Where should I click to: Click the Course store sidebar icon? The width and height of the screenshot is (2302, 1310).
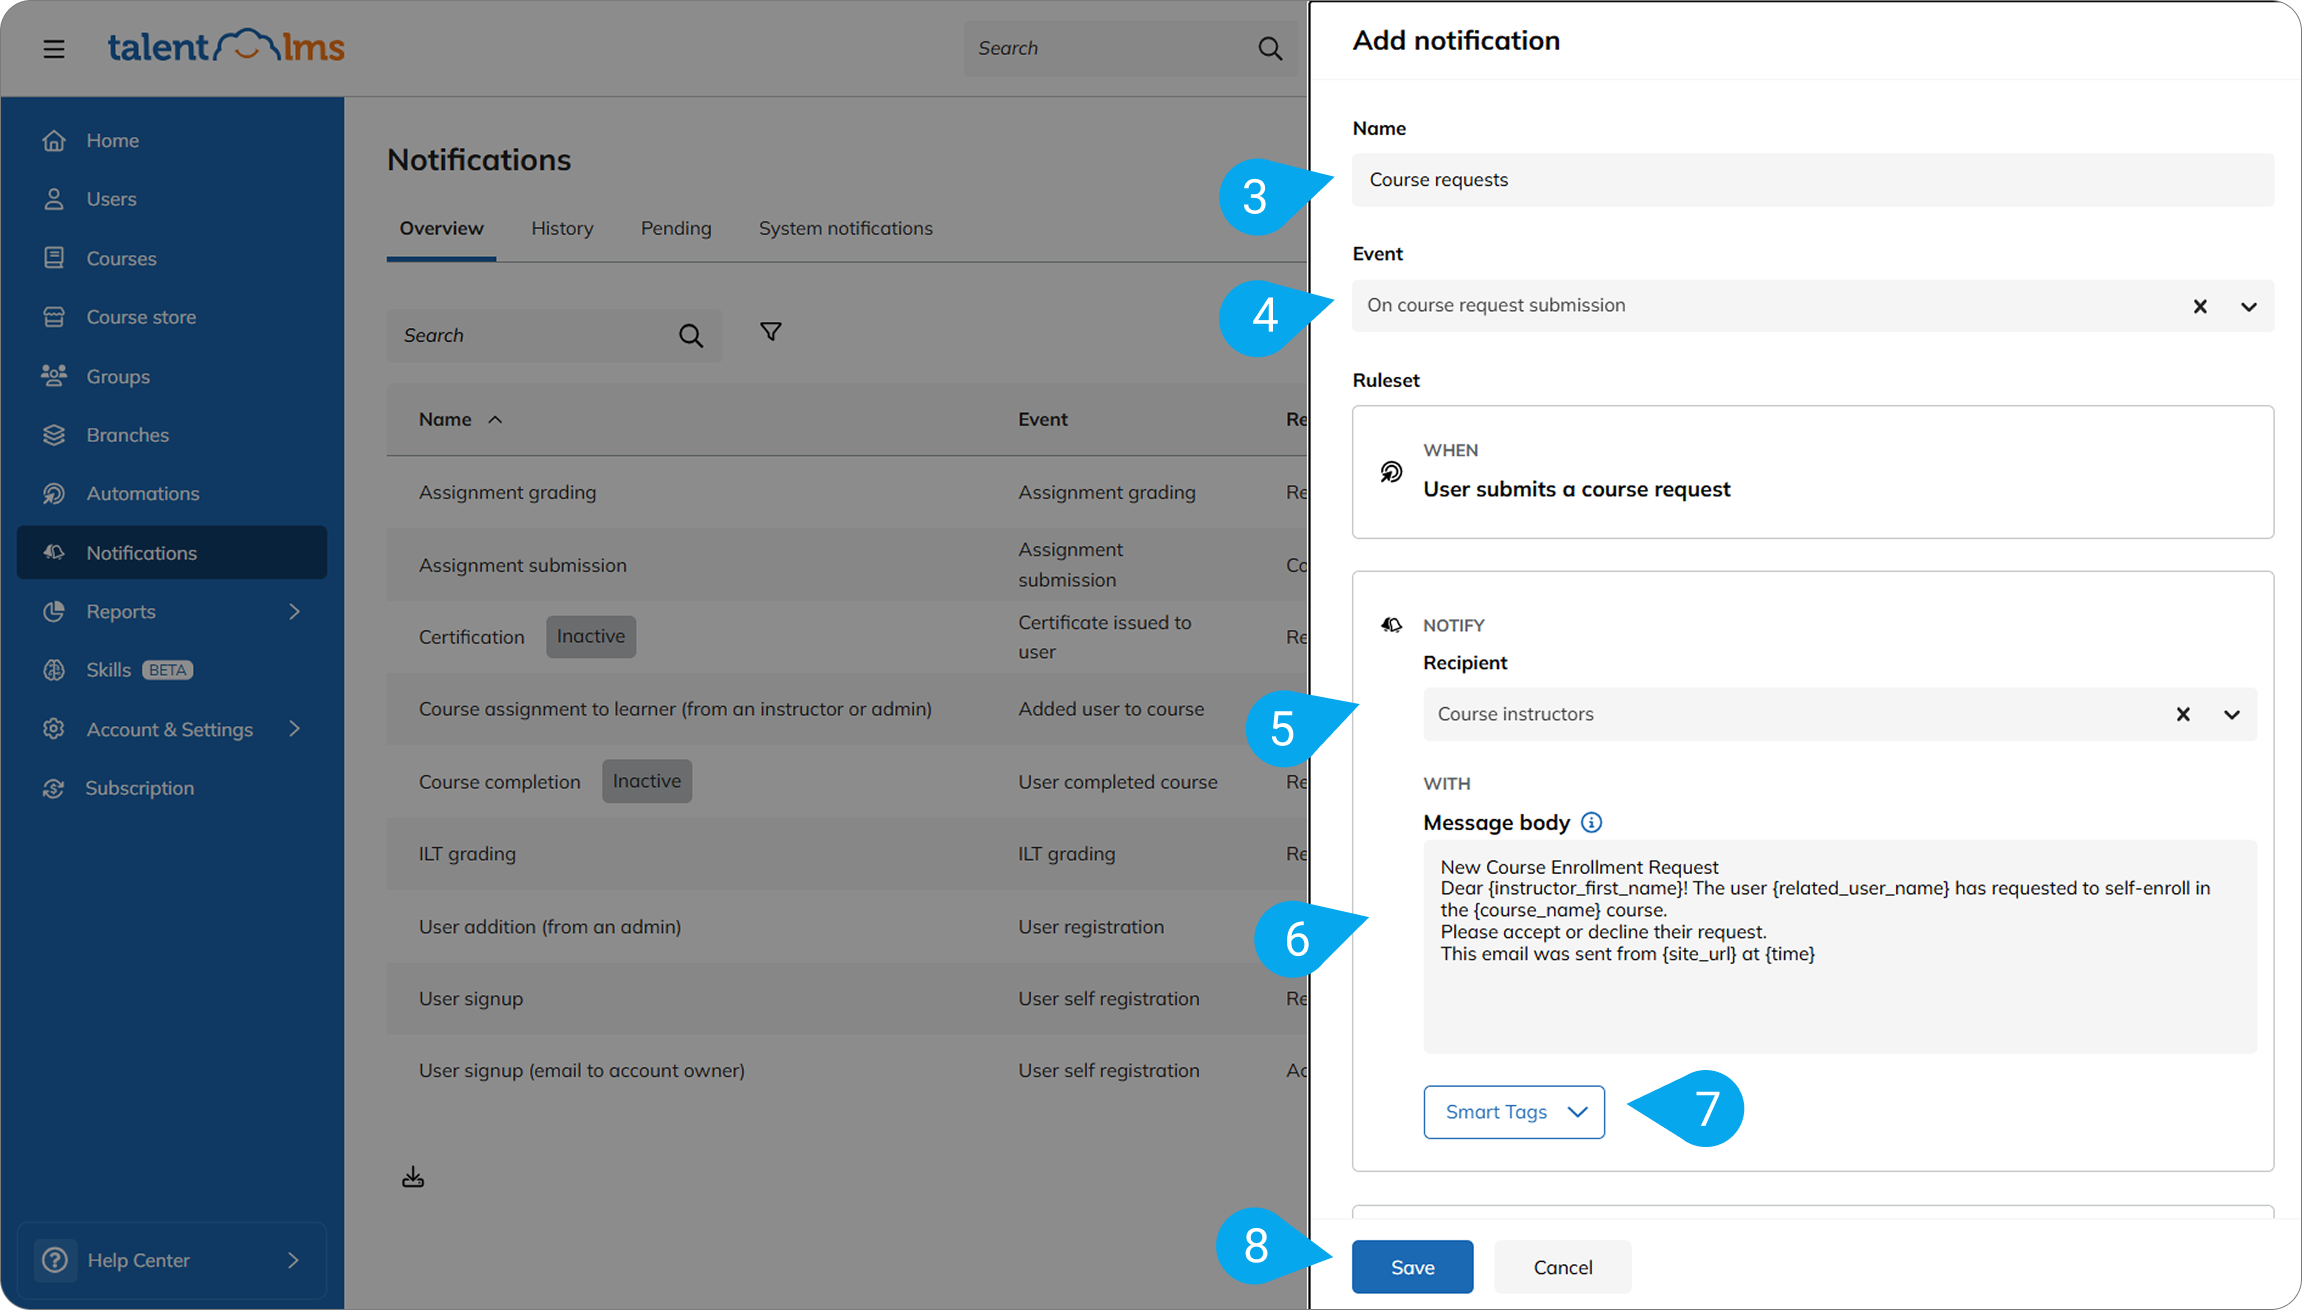[54, 317]
